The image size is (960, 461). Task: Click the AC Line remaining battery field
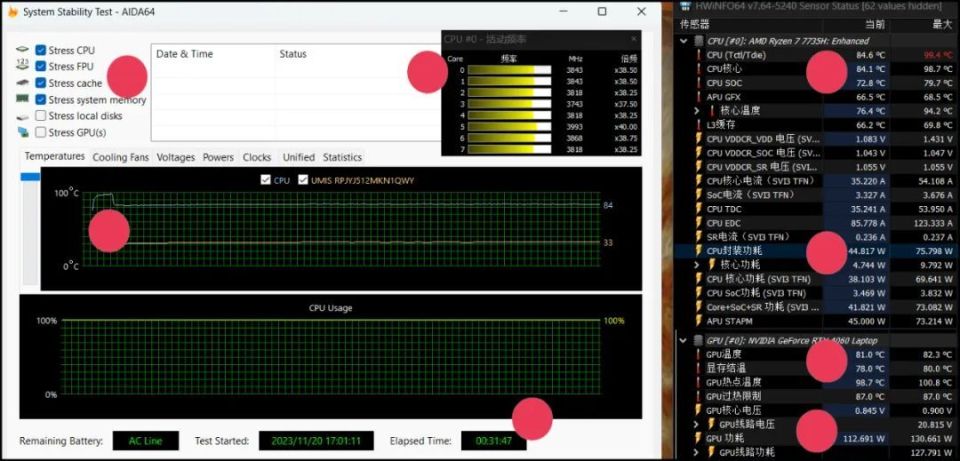145,441
